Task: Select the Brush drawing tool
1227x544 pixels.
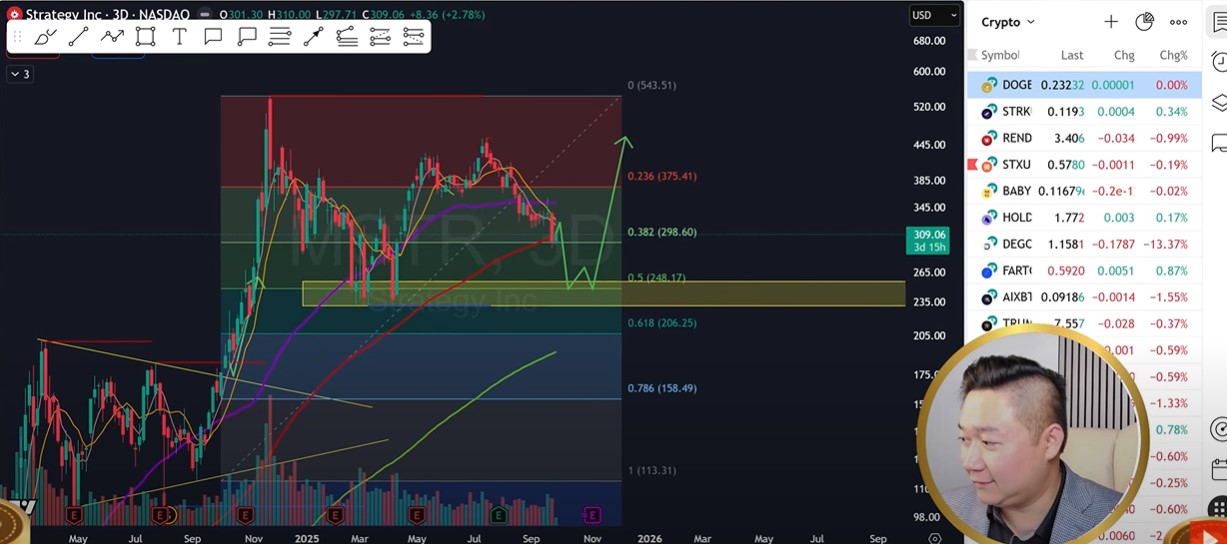Action: point(45,37)
